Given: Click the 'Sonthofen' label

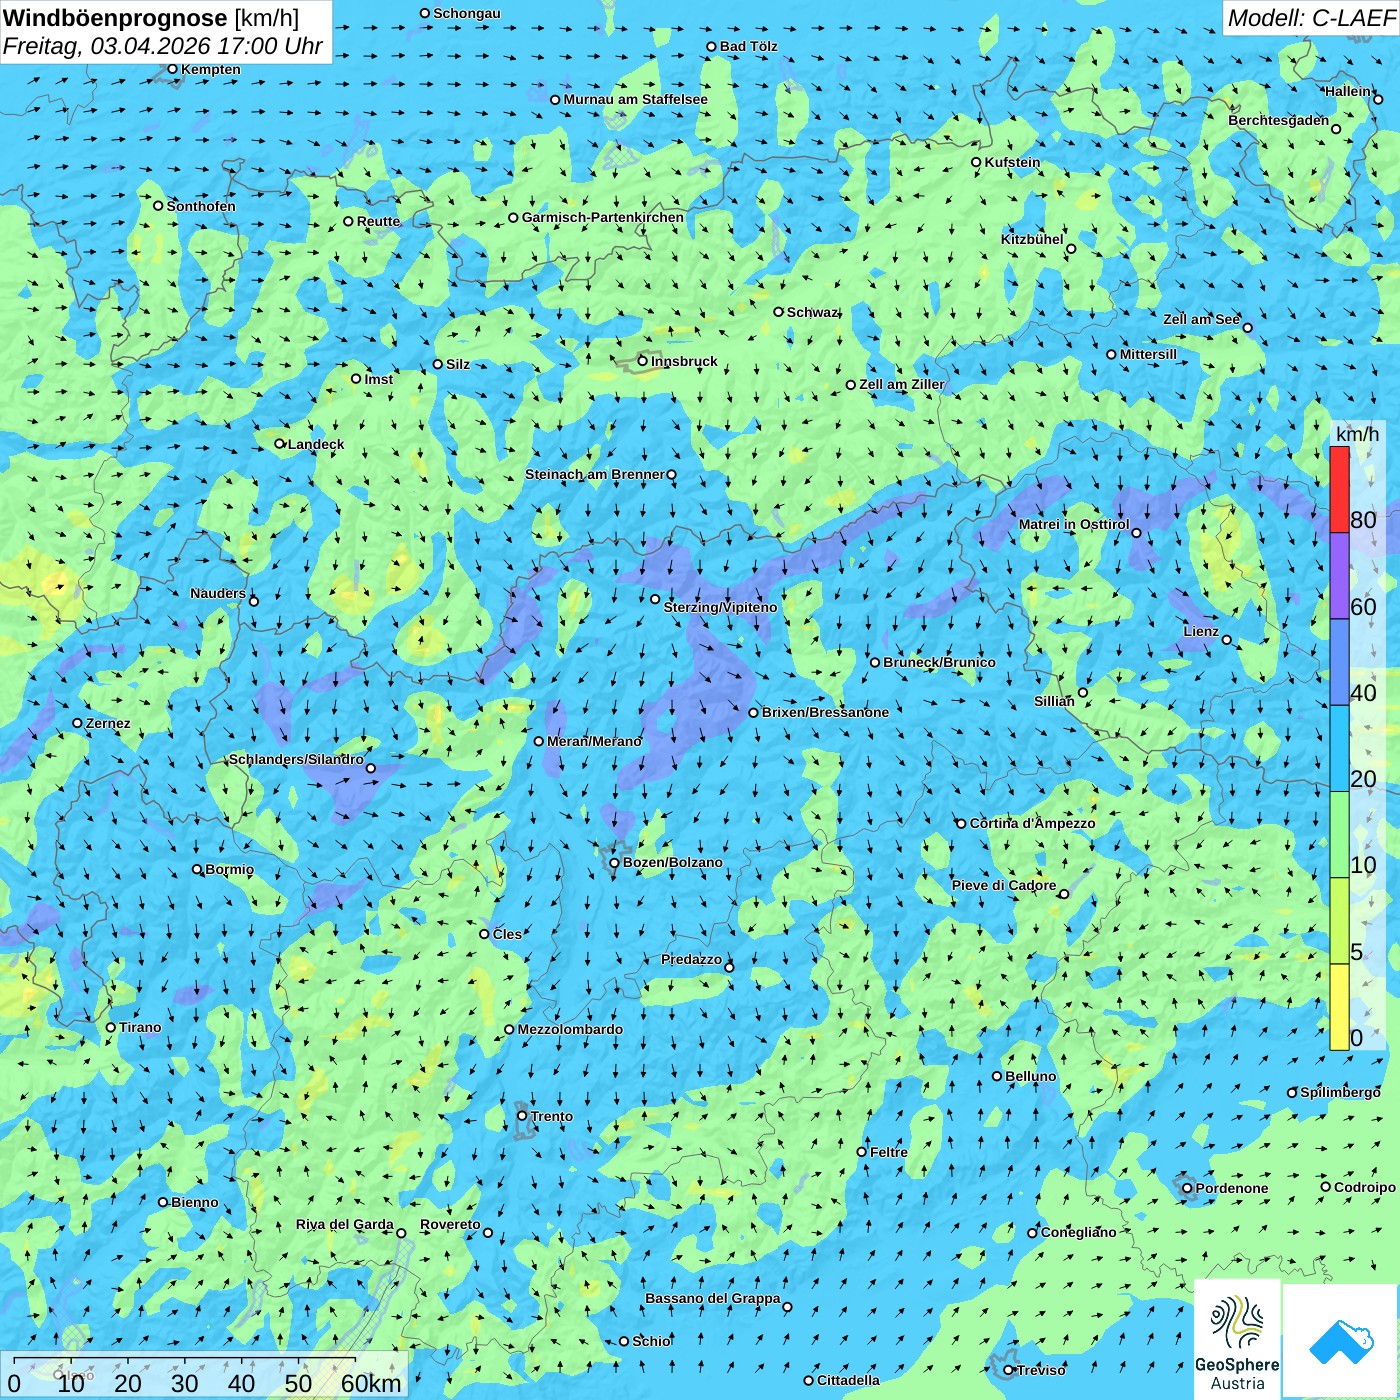Looking at the screenshot, I should pos(201,206).
